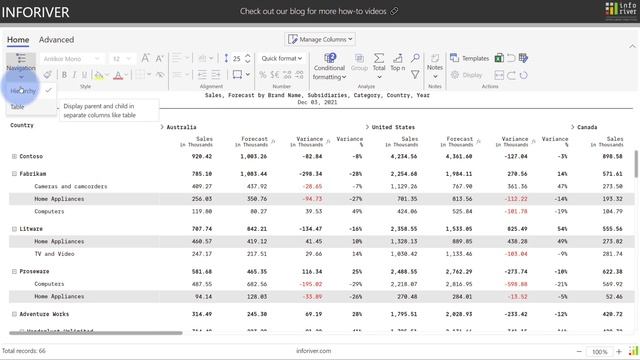Zoom out with minus button
Screen dimensions: 640x360
click(579, 351)
